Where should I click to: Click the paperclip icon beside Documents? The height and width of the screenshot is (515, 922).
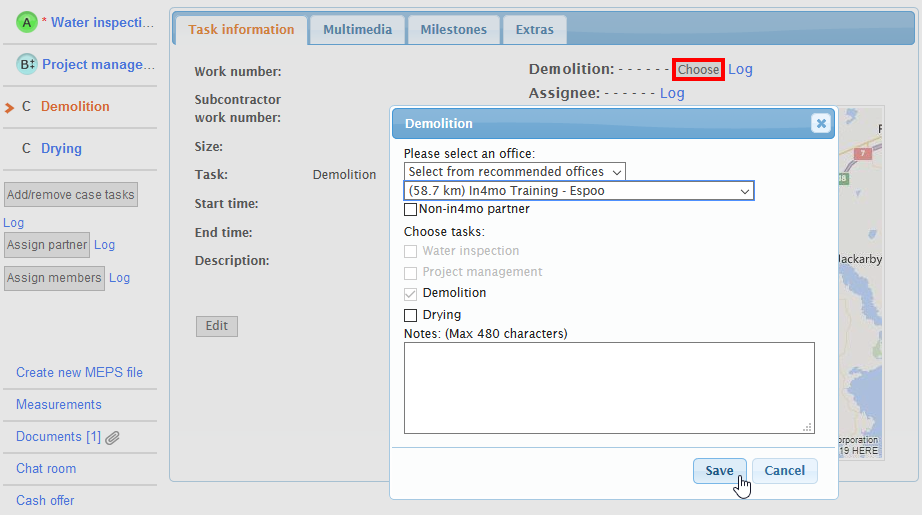(113, 437)
